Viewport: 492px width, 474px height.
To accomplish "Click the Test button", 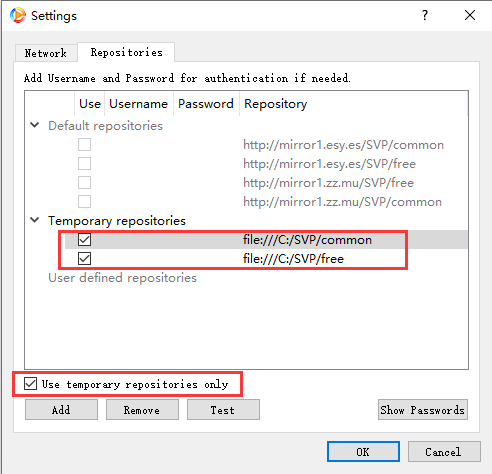I will [x=223, y=410].
